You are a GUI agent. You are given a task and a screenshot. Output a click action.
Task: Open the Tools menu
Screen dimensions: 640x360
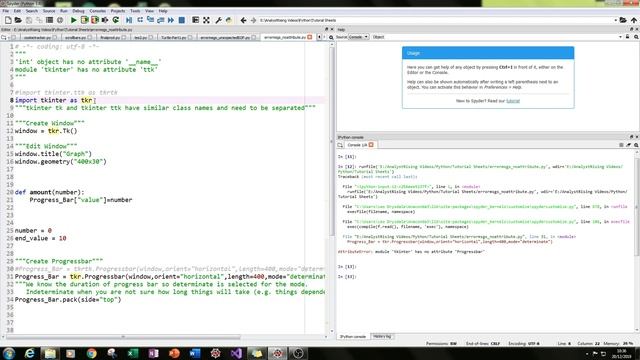tap(135, 11)
